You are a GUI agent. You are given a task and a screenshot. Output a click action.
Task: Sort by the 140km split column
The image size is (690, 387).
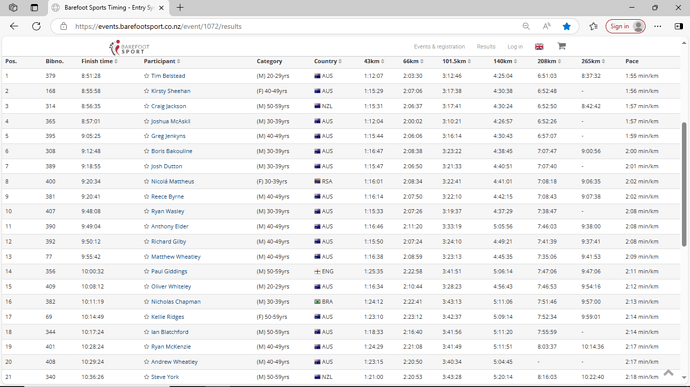(505, 61)
